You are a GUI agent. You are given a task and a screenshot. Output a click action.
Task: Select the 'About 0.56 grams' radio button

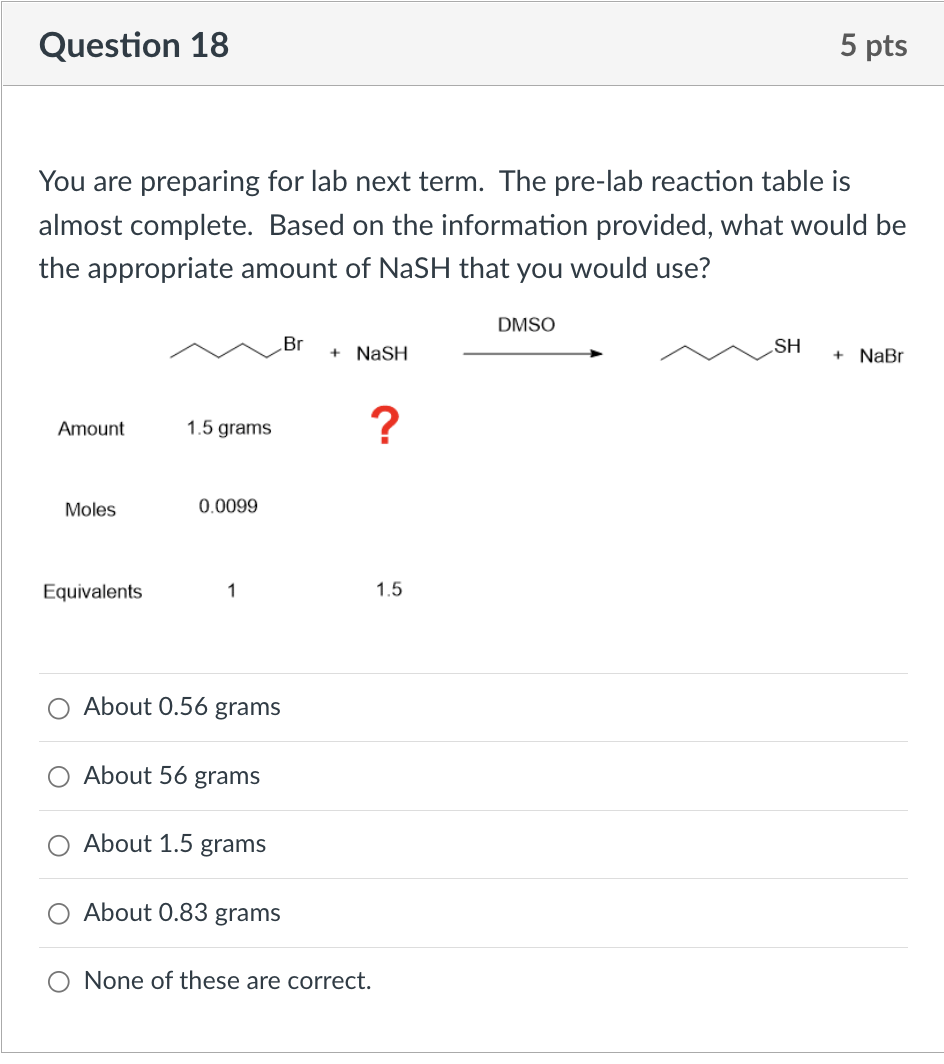(x=58, y=708)
